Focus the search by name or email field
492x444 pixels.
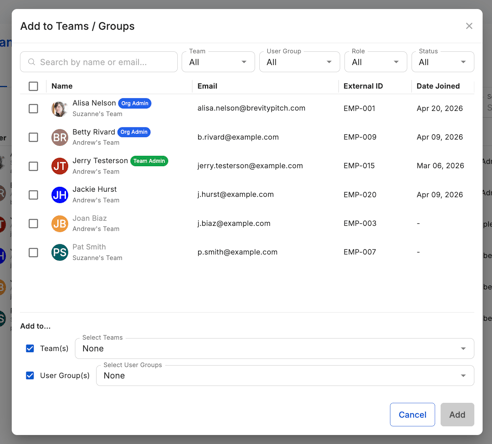coord(99,62)
